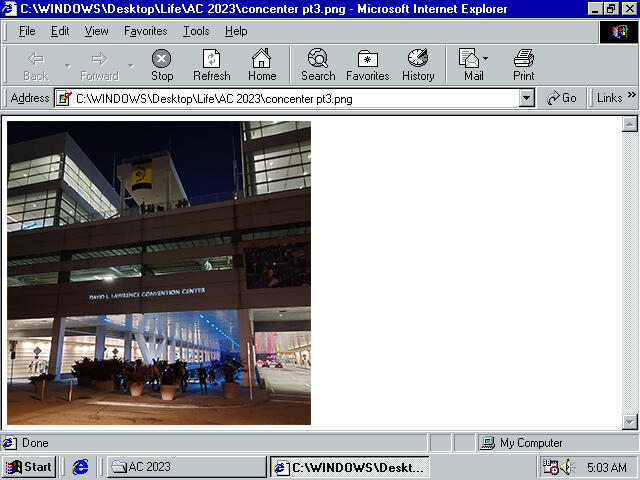Click the Mail toolbar icon
Image resolution: width=640 pixels, height=480 pixels.
[x=471, y=65]
